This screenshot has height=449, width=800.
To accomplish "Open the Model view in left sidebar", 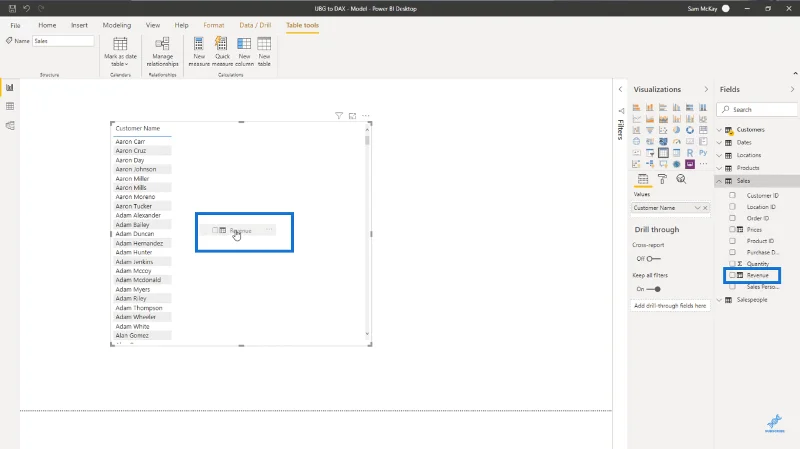I will (10, 126).
